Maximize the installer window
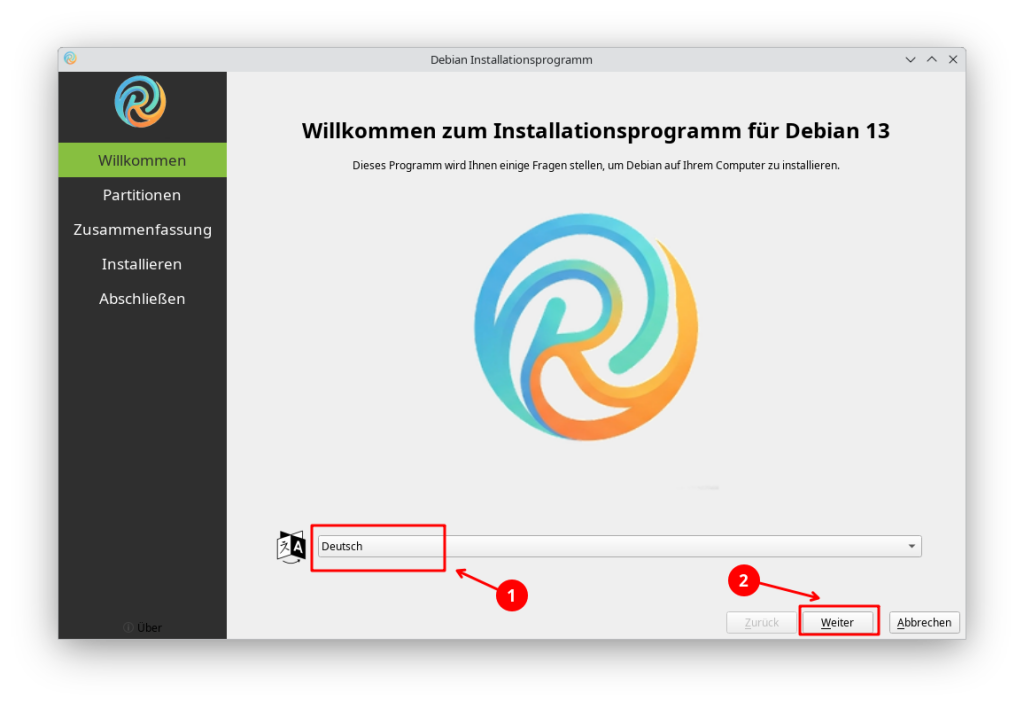1024x708 pixels. (932, 59)
